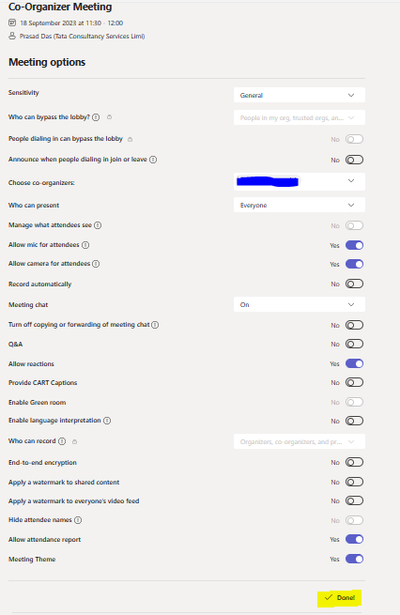Click info icon next to Announce when people dialing in
Viewport: 400px width, 615px height.
tap(153, 160)
